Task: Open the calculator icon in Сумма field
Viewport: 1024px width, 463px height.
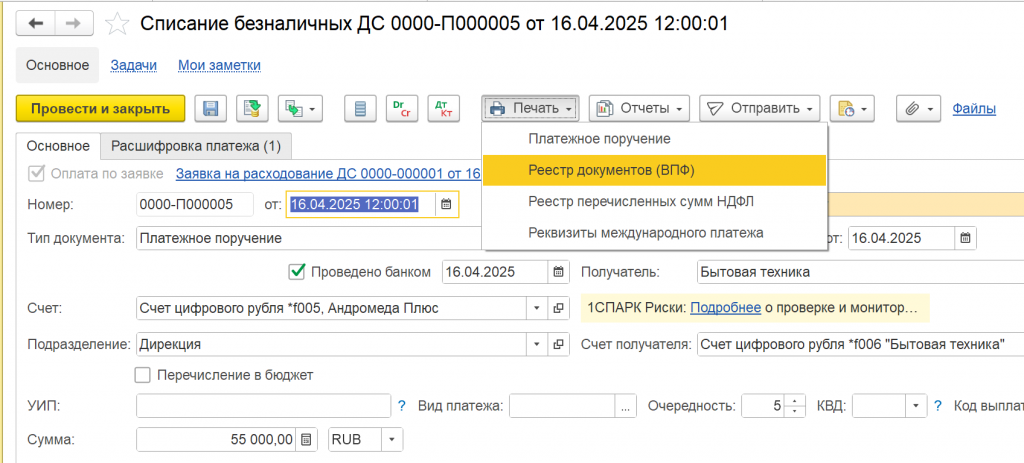Action: 306,439
